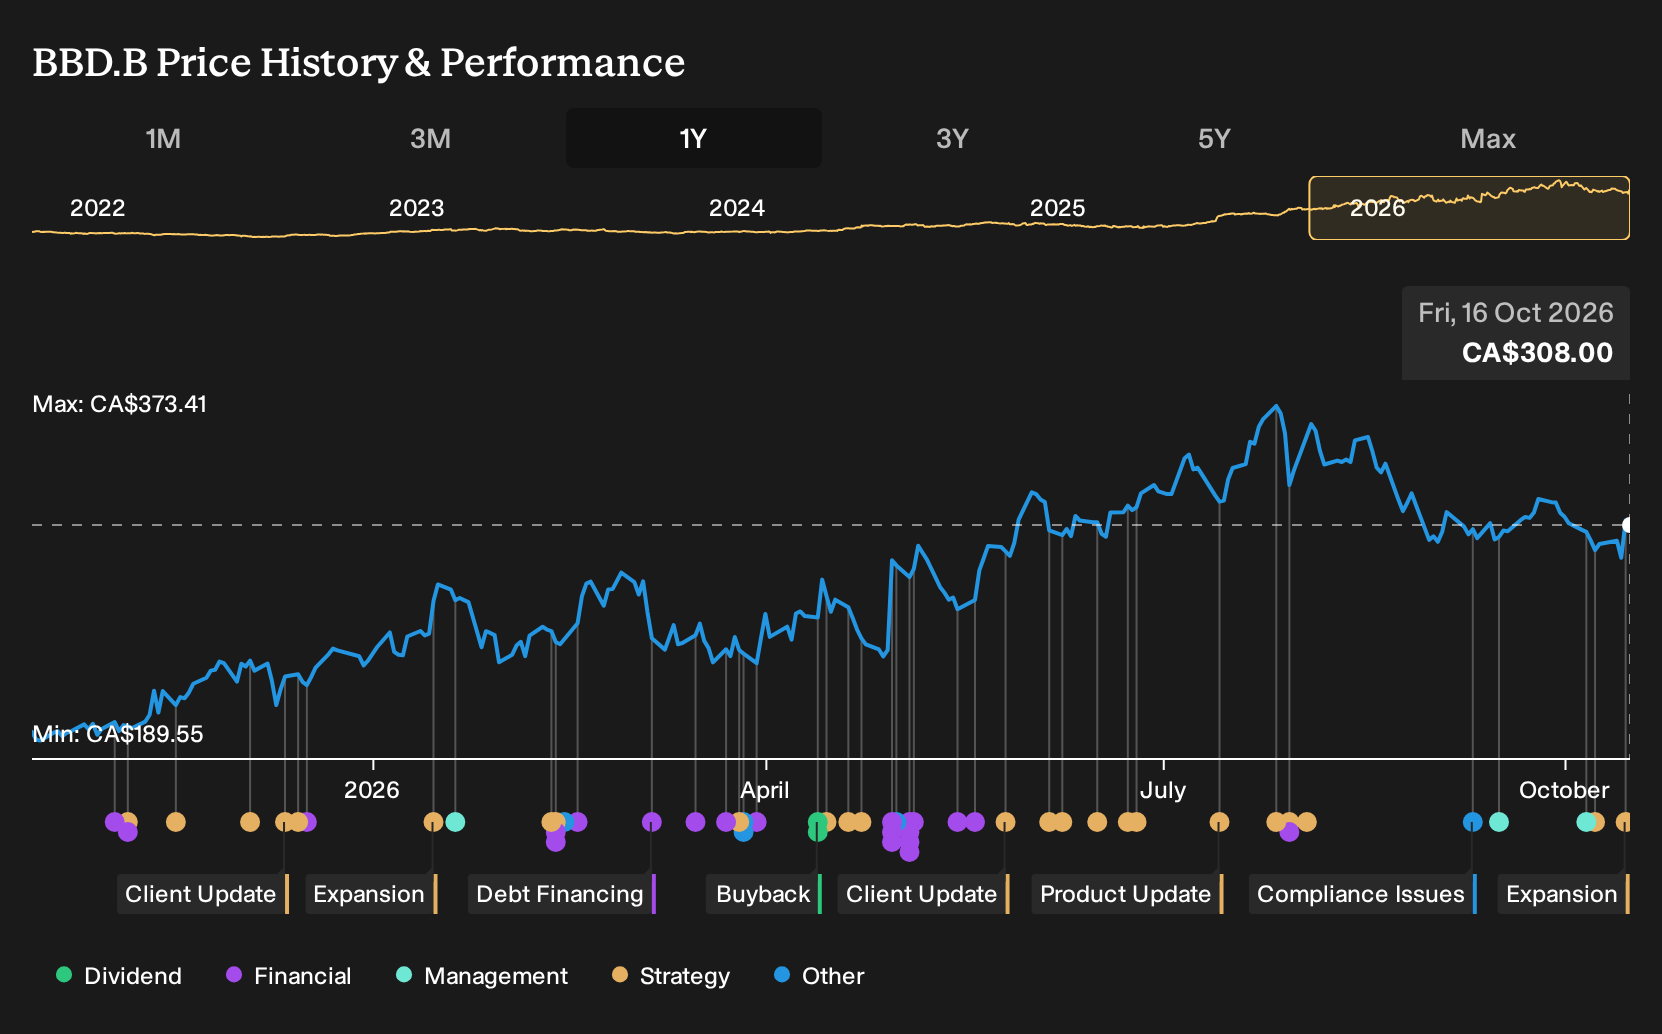The image size is (1662, 1034).
Task: Open Expansion label after Compliance Issues
Action: tap(1564, 894)
